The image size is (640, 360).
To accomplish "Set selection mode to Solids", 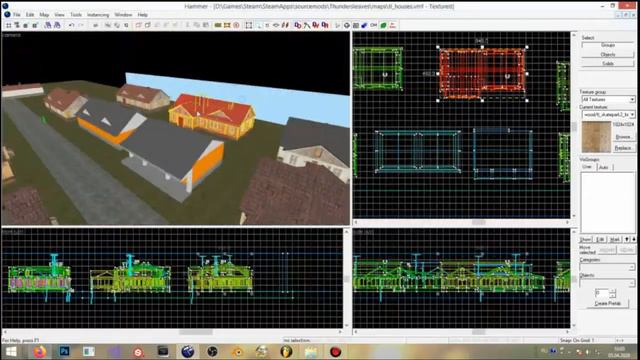I will point(607,64).
